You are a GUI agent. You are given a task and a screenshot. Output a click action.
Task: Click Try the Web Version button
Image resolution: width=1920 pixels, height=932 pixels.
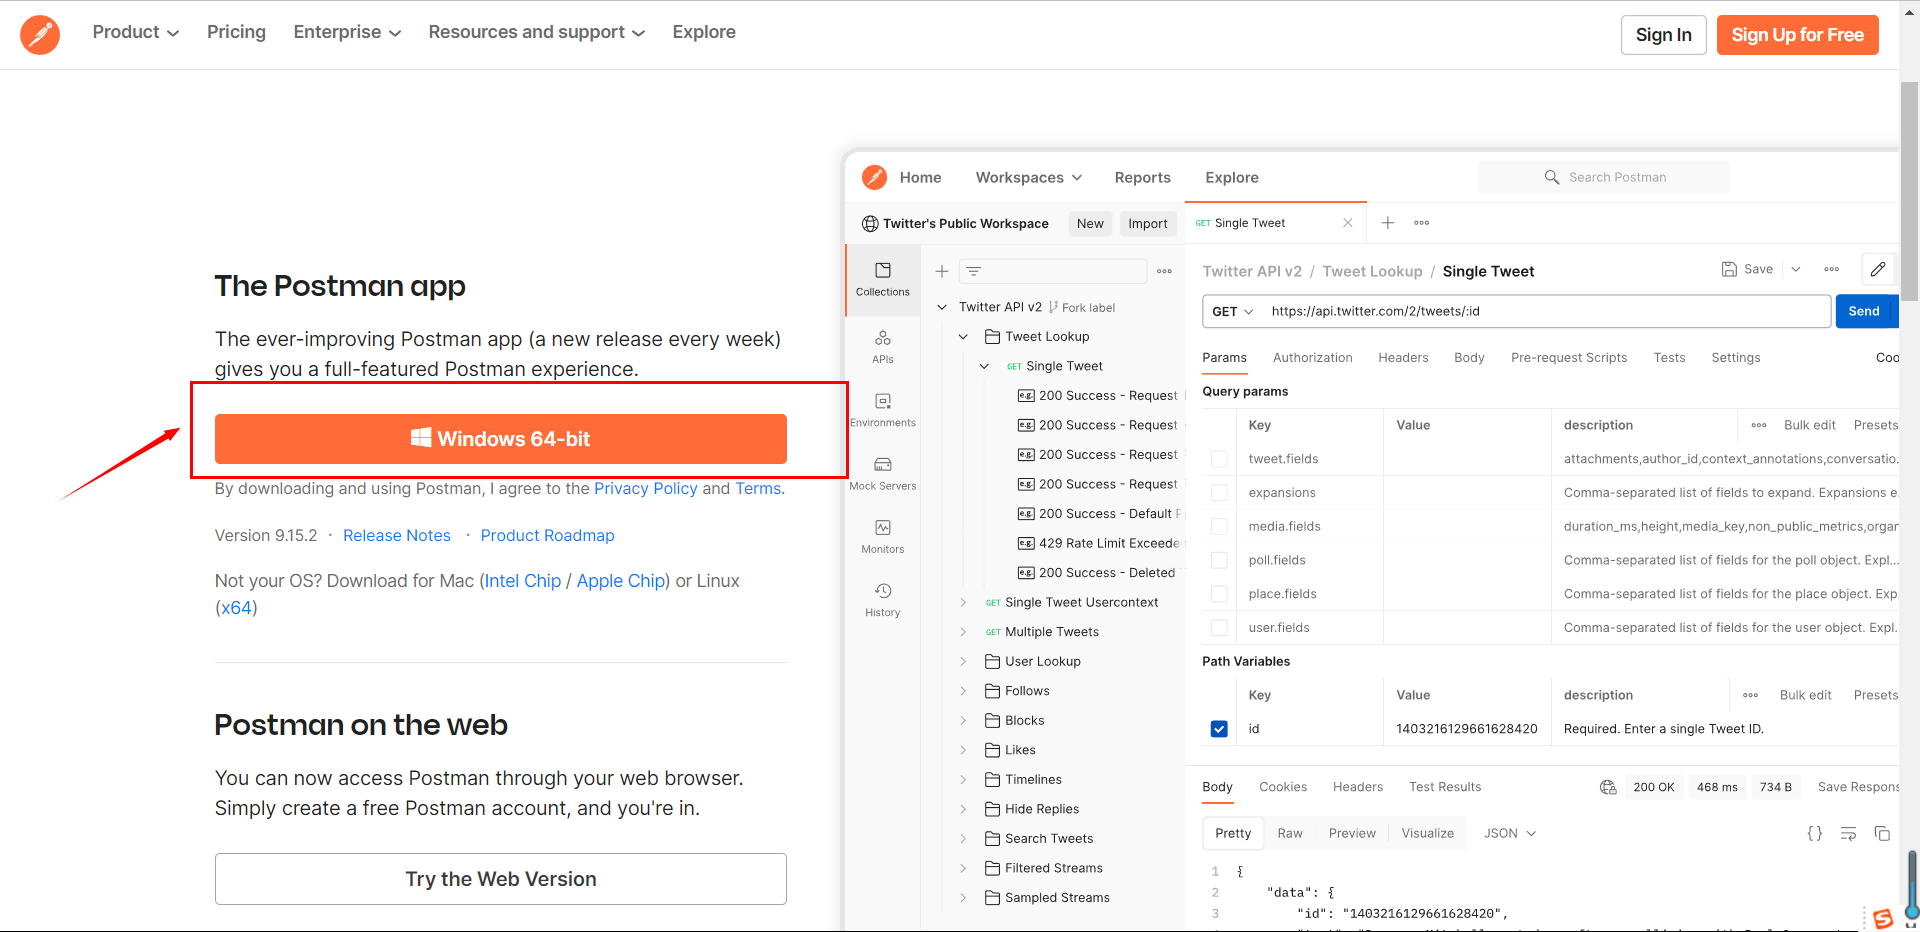pos(501,879)
